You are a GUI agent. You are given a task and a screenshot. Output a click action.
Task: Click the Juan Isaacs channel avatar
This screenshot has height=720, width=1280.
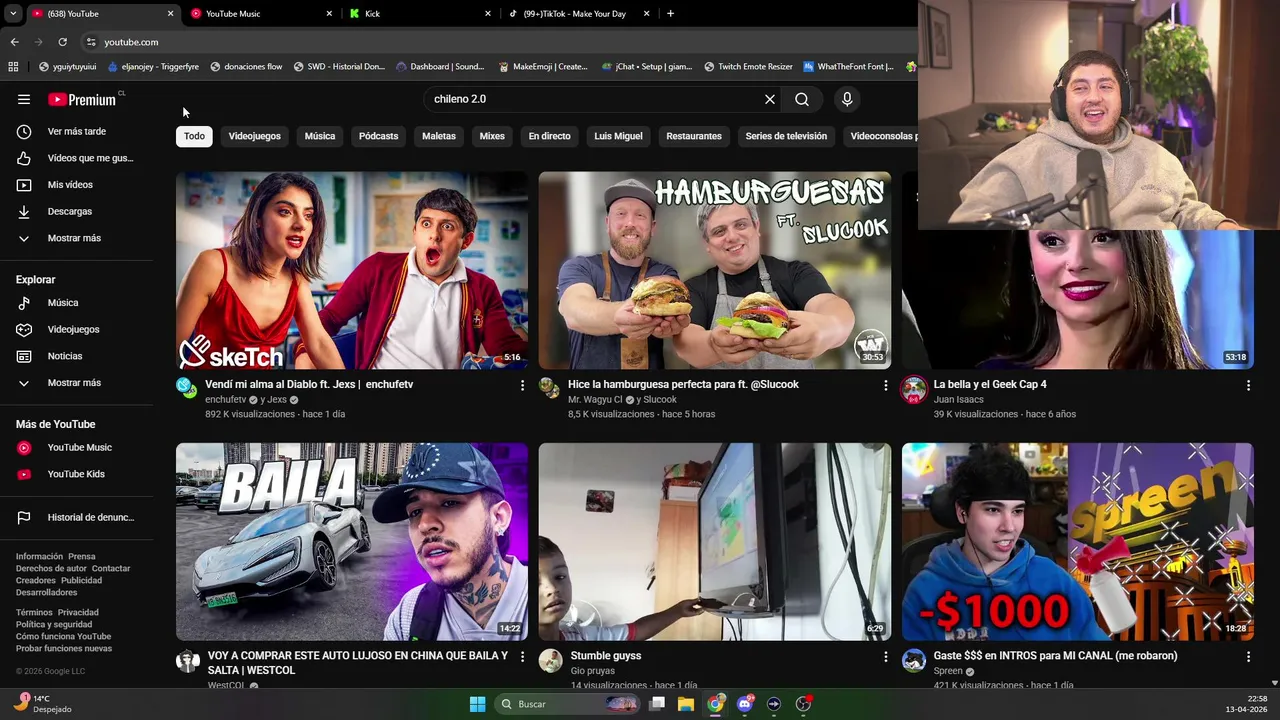click(914, 390)
